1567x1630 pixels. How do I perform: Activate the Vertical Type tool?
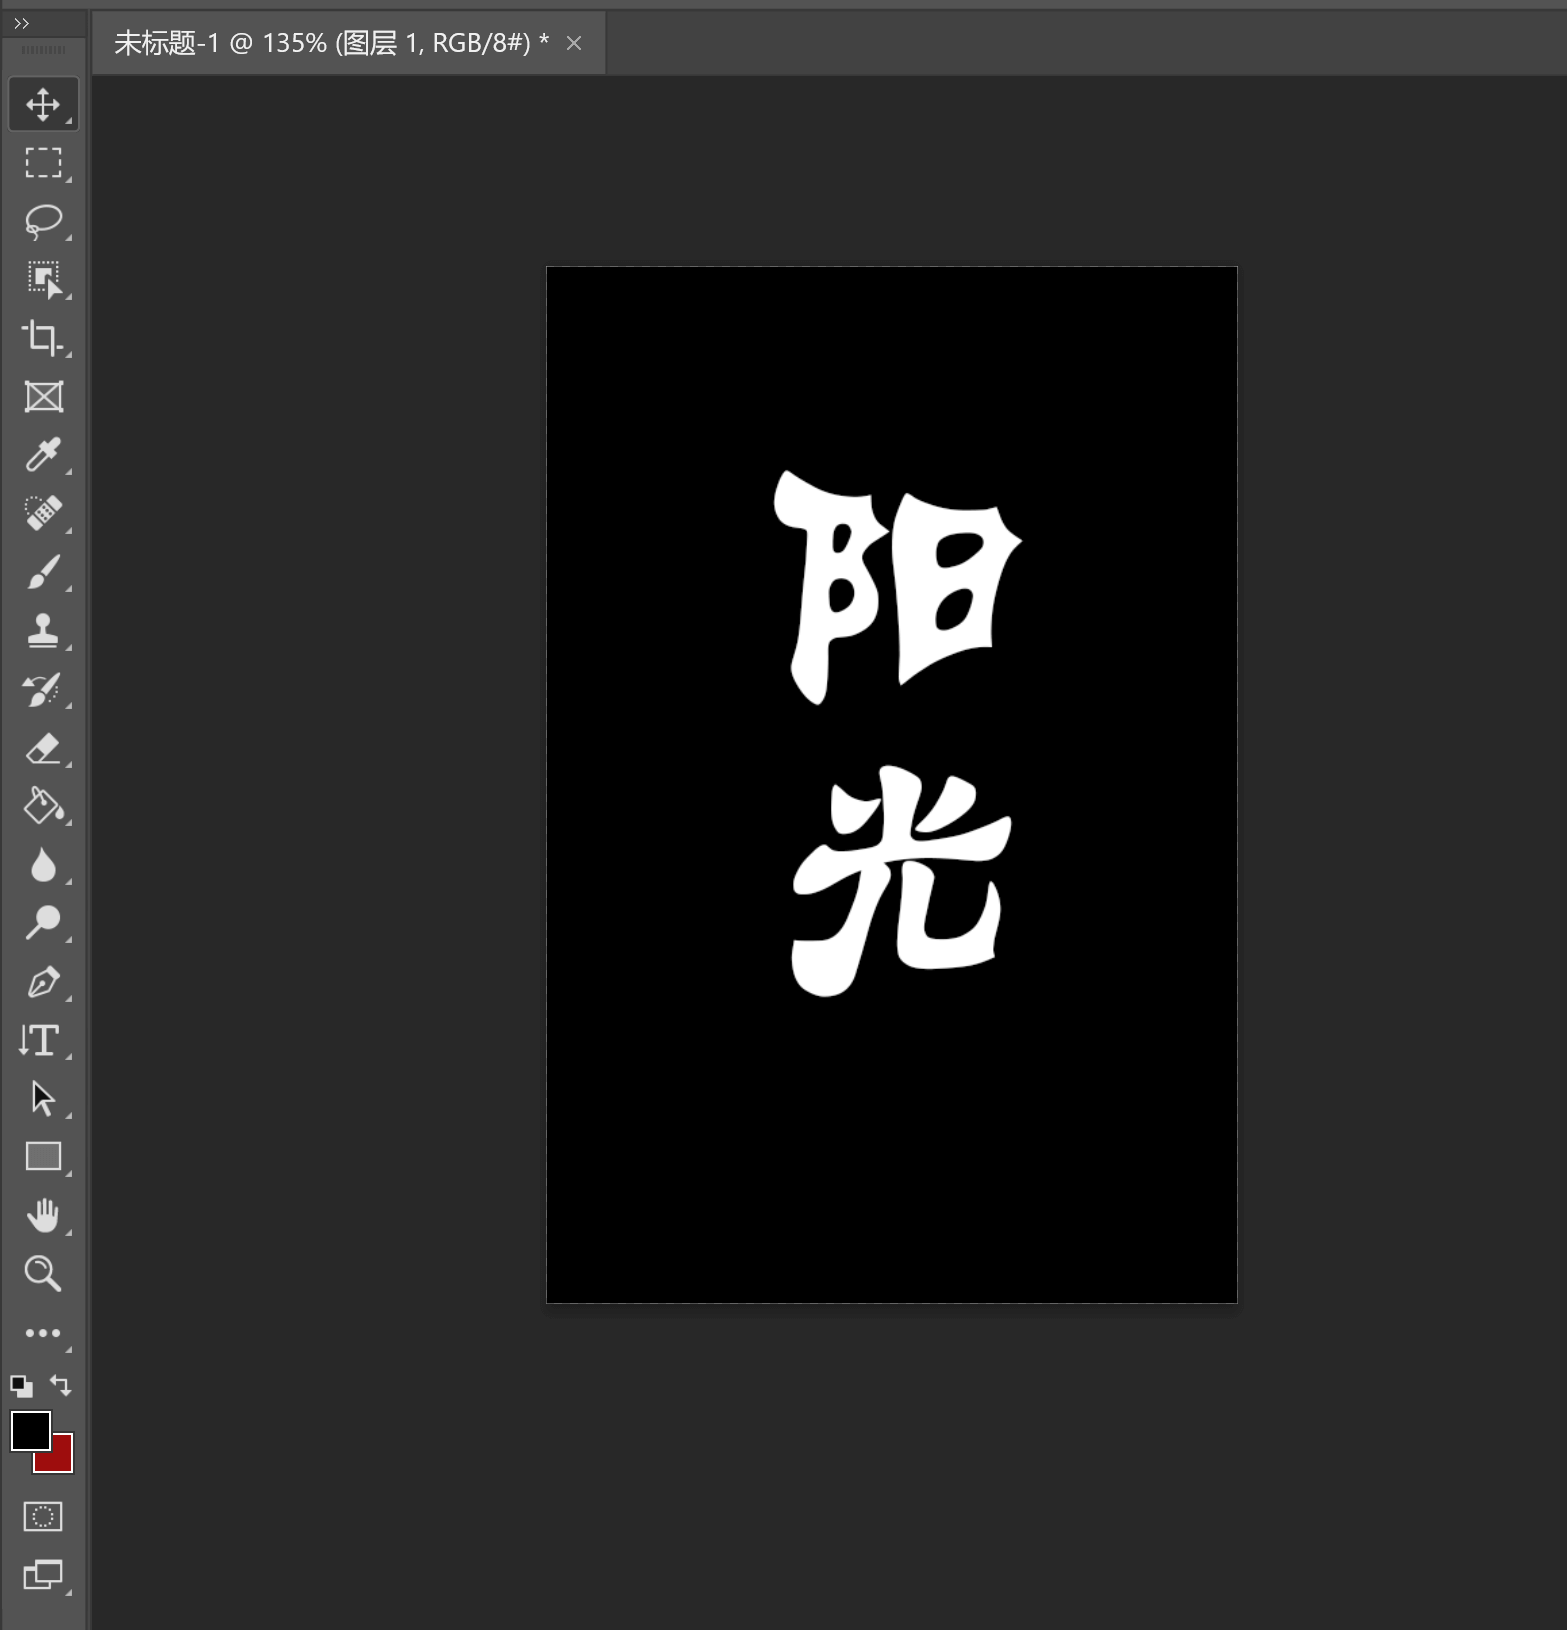tap(41, 1040)
